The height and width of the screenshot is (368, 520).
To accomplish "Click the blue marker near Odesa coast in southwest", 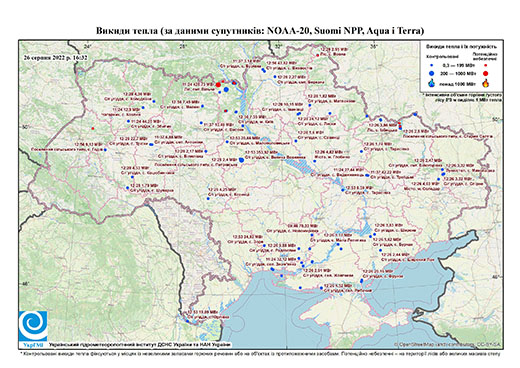I will [x=187, y=321].
